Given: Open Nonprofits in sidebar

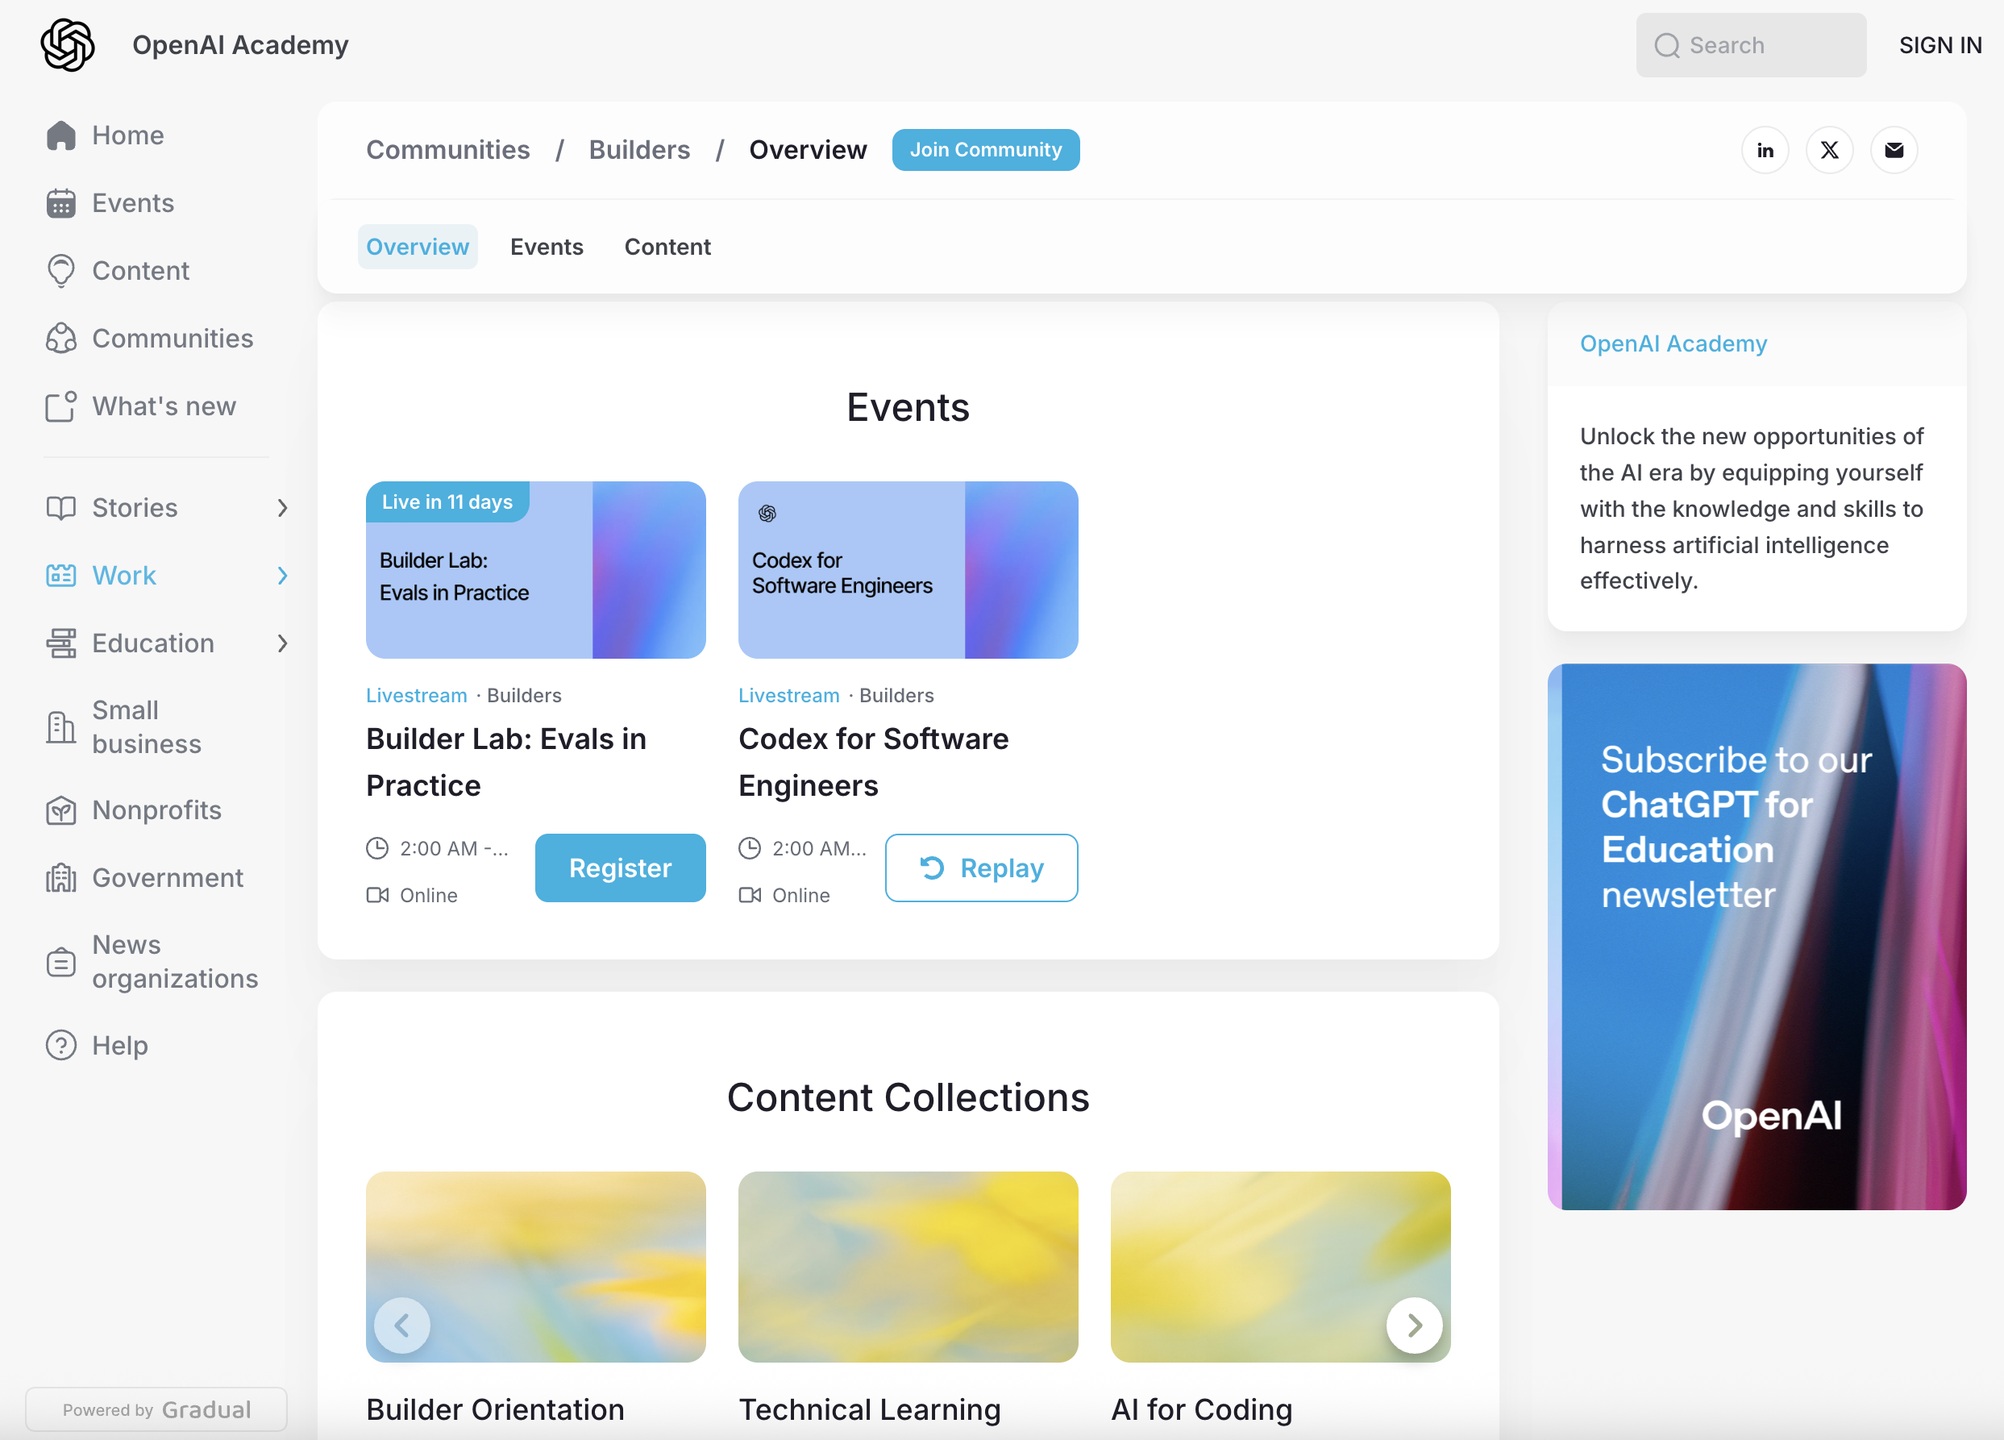Looking at the screenshot, I should click(157, 810).
